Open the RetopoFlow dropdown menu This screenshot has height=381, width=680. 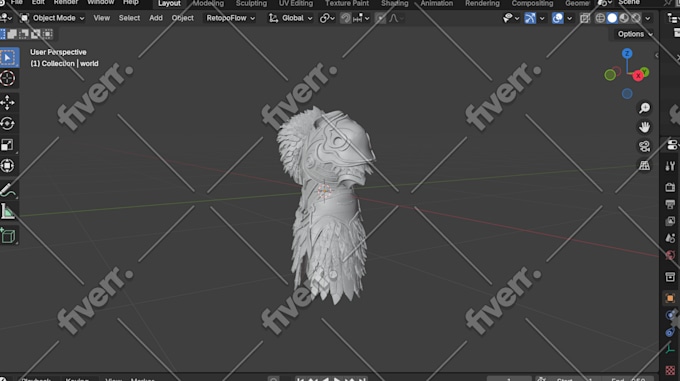[x=230, y=18]
